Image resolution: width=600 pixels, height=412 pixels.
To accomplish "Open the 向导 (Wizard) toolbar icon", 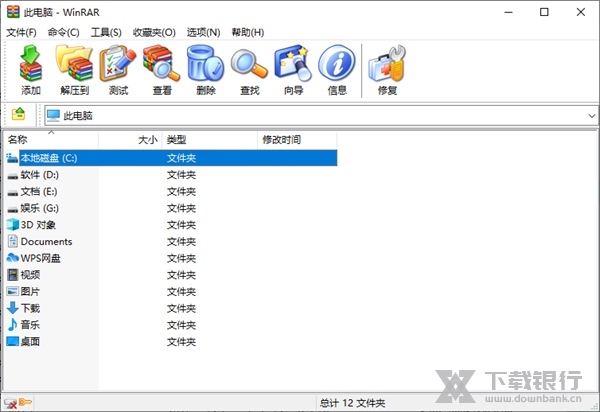I will 293,63.
